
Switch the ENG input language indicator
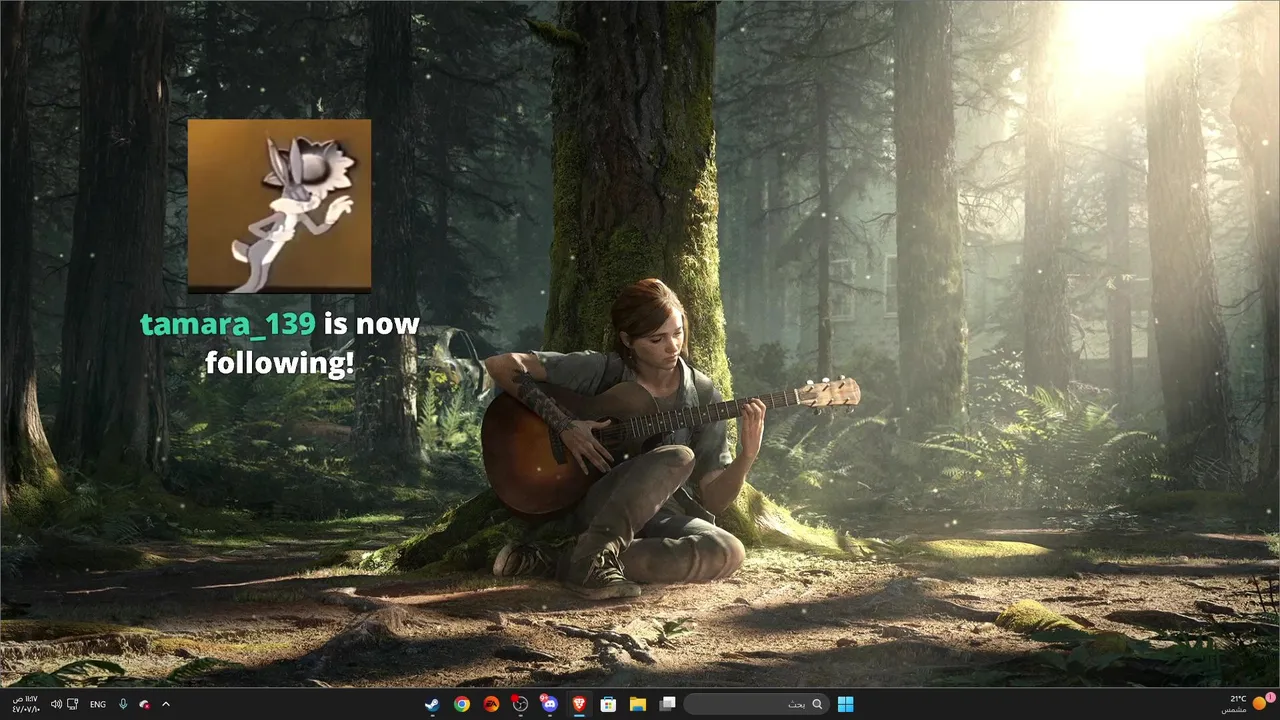click(98, 704)
